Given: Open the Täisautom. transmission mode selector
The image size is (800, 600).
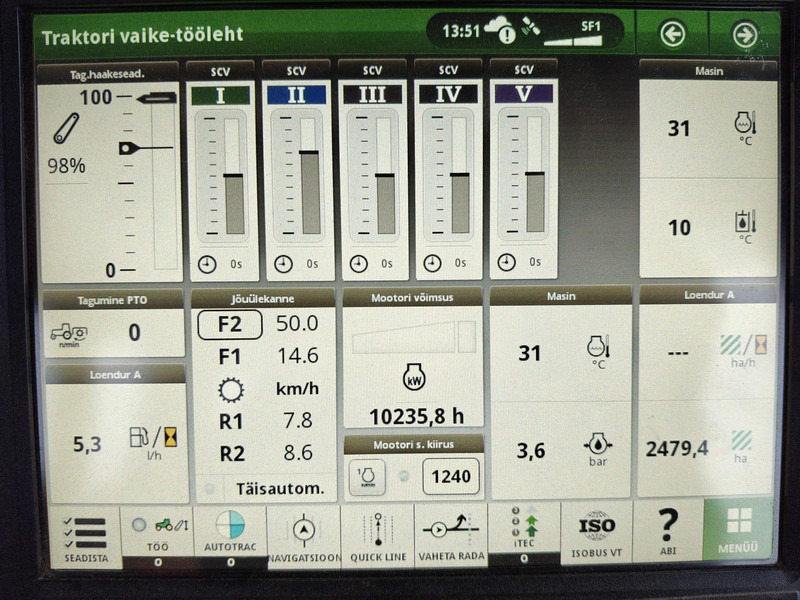Looking at the screenshot, I should [x=279, y=489].
